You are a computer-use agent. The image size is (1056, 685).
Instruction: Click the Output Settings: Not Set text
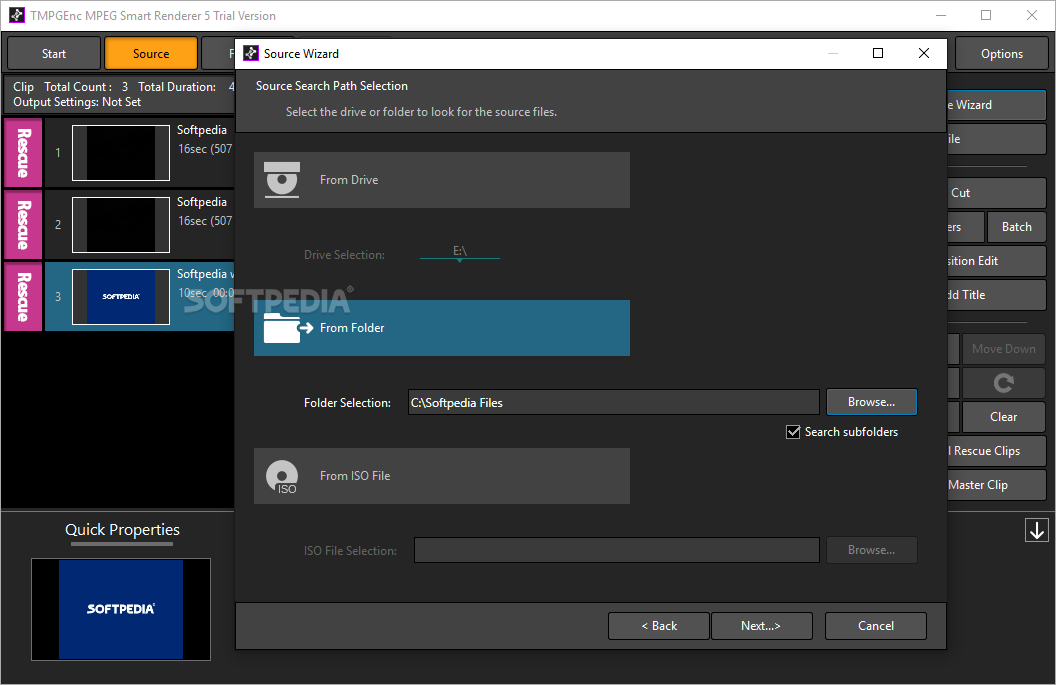(x=77, y=102)
